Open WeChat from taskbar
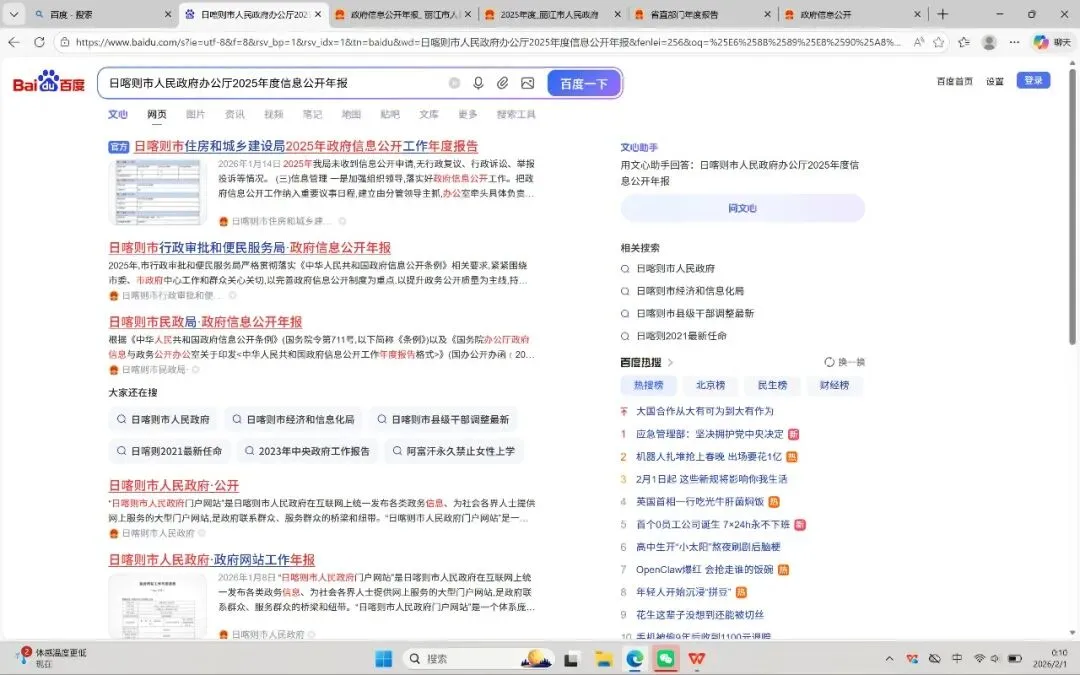1080x675 pixels. (x=665, y=659)
